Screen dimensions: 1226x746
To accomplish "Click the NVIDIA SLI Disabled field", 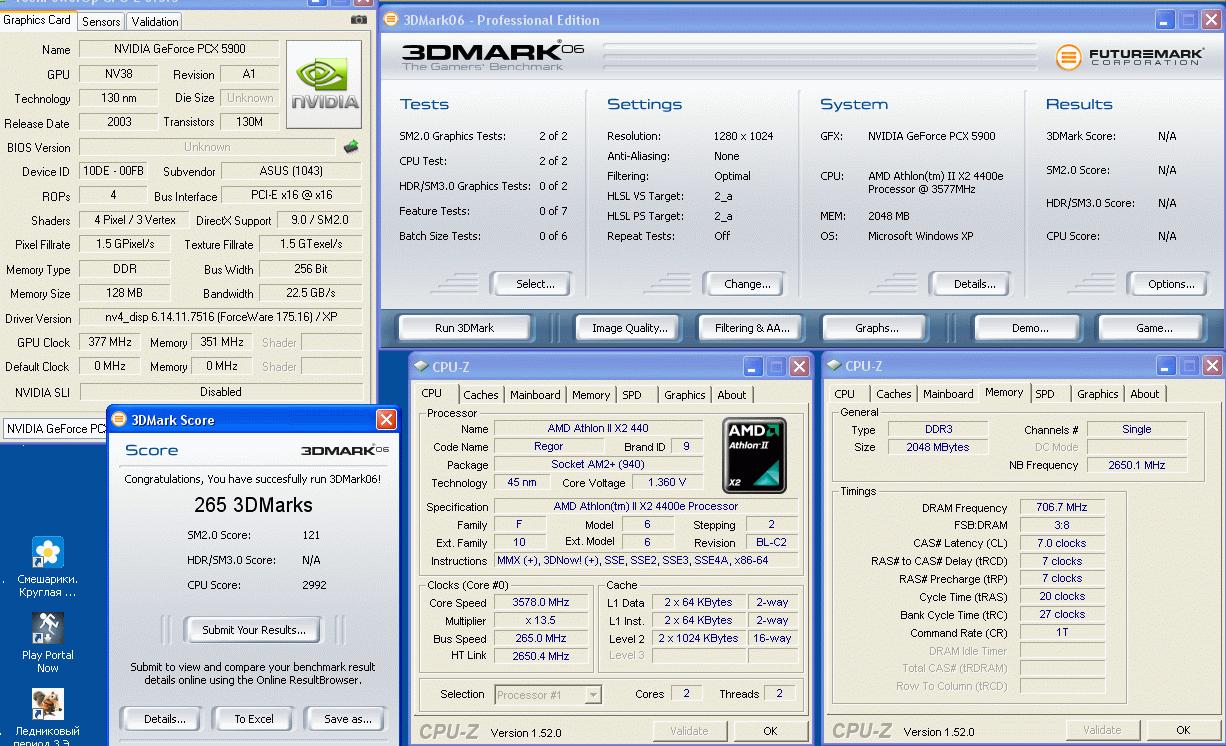I will pyautogui.click(x=220, y=392).
